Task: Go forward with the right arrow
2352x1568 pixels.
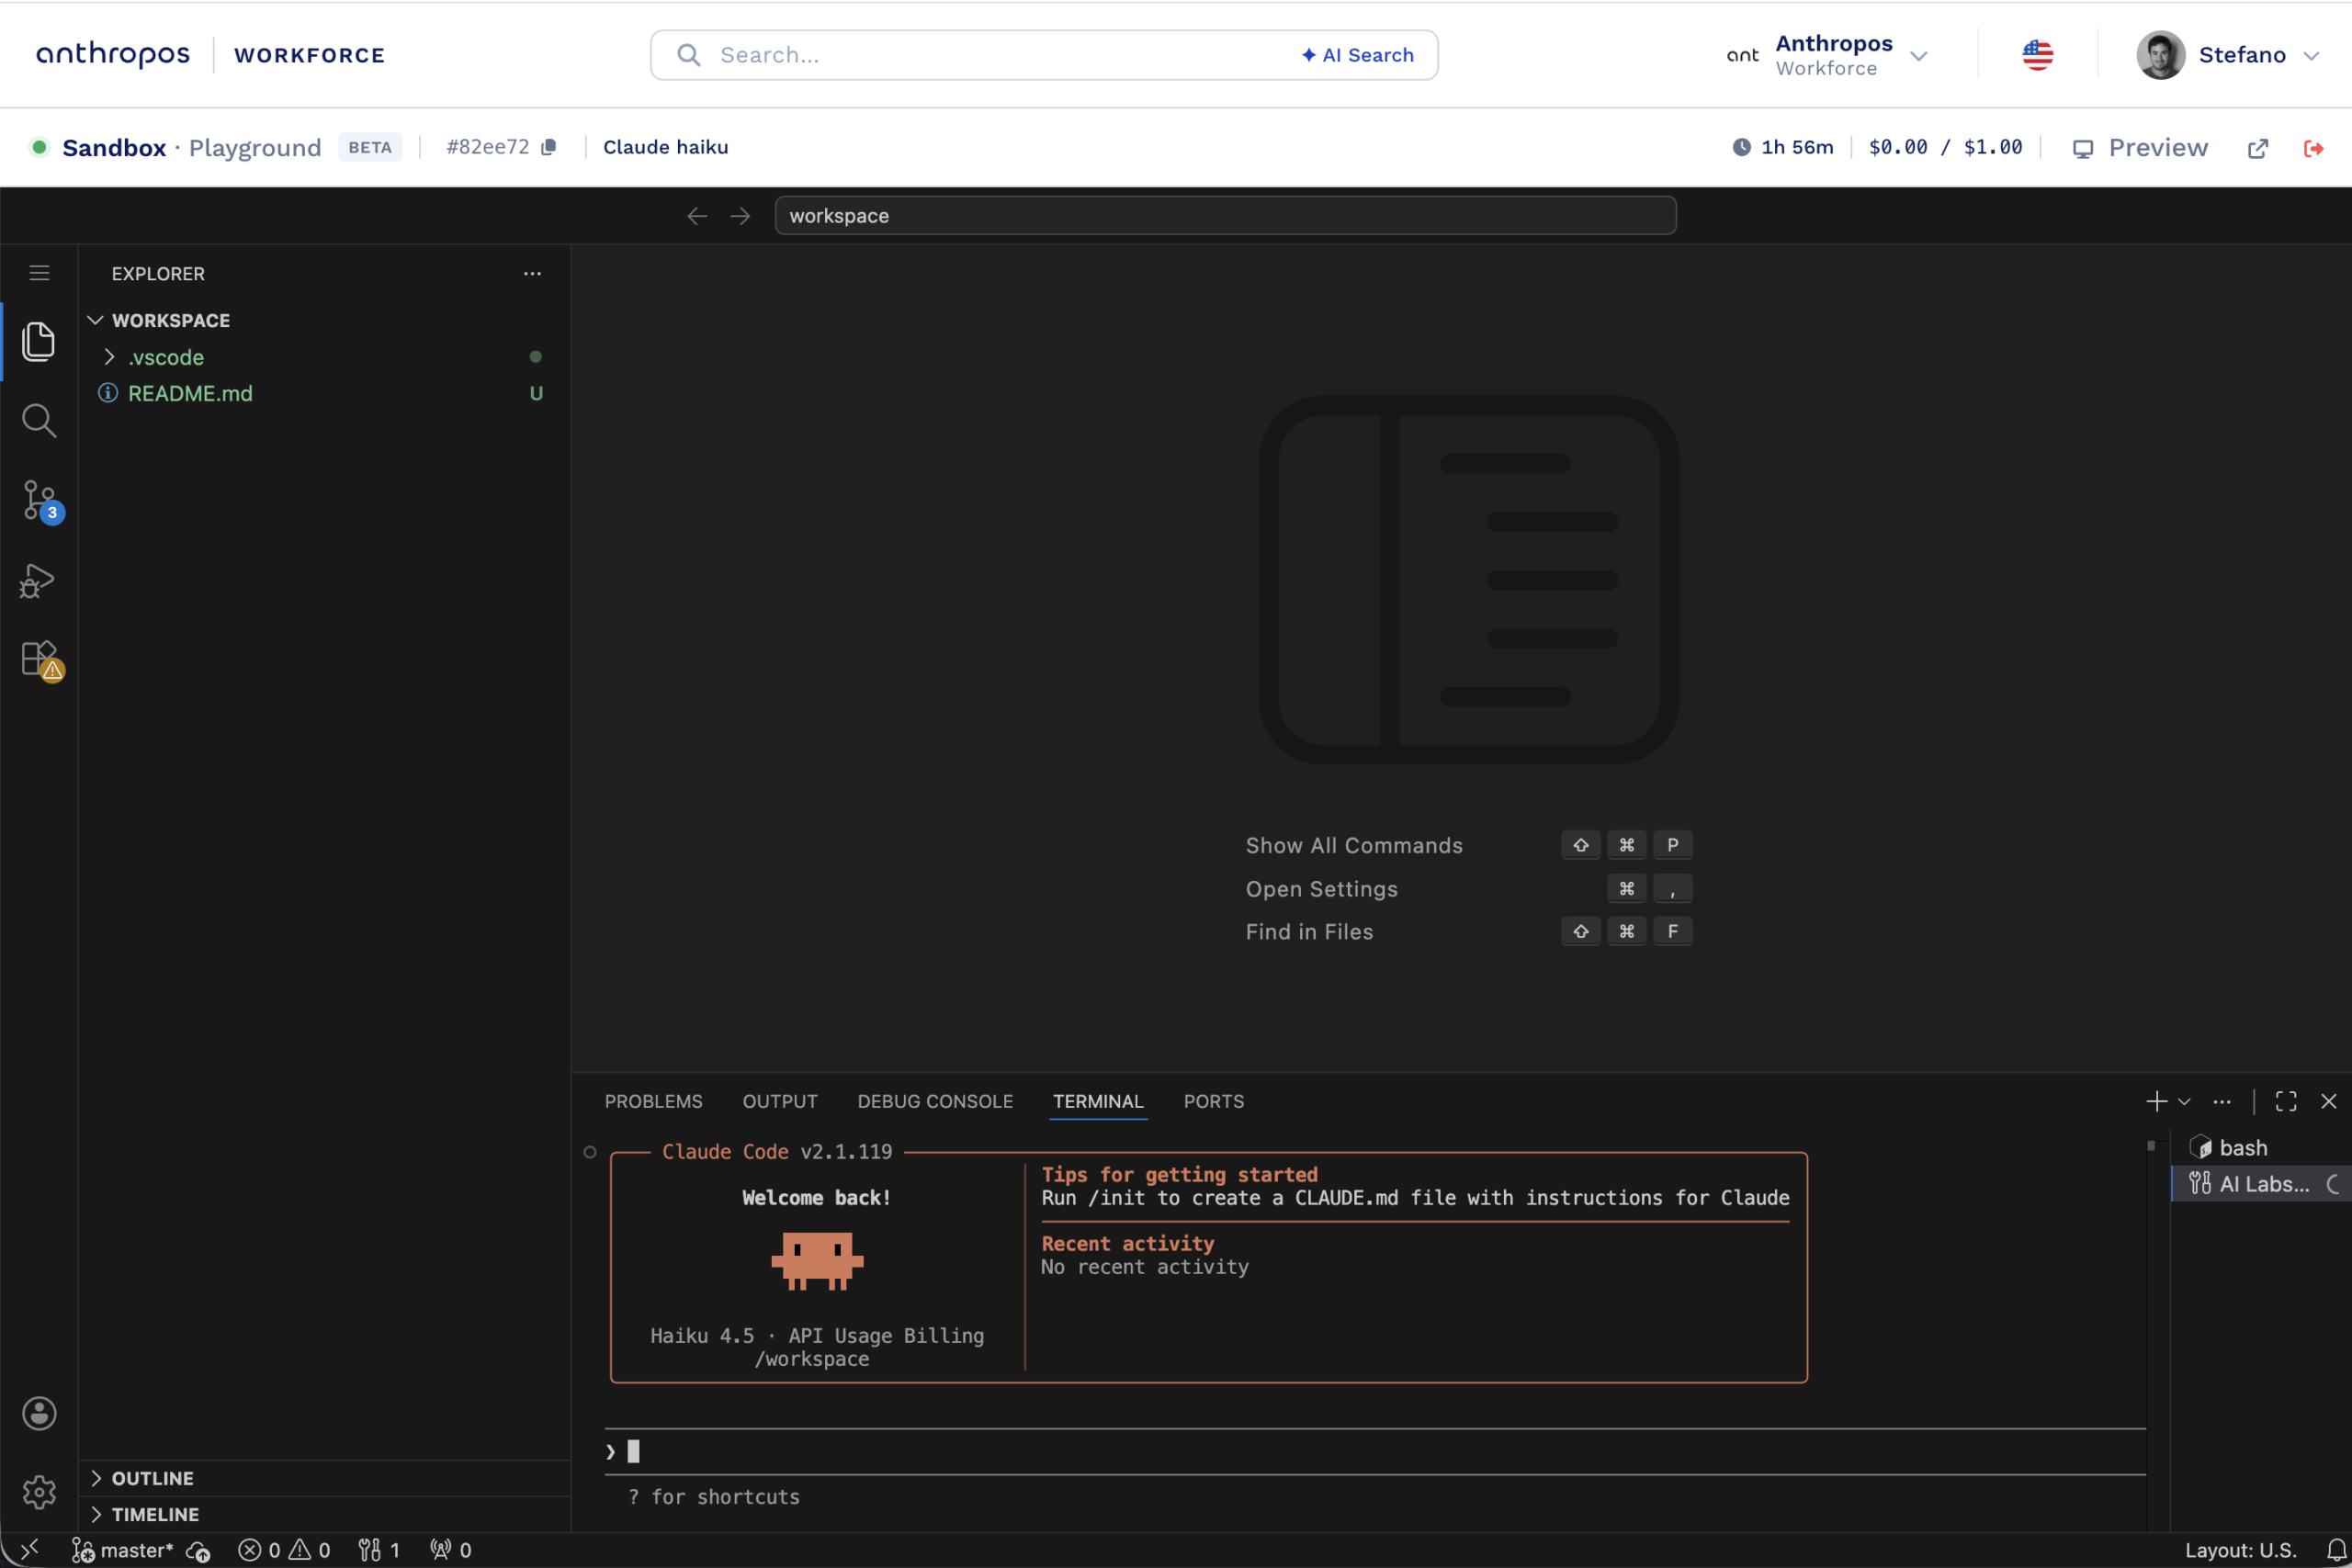Action: click(740, 216)
